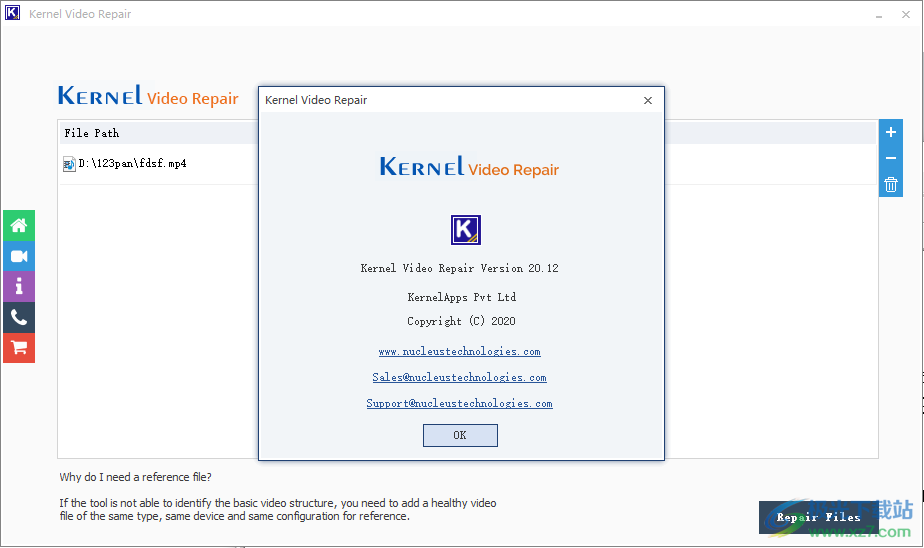Minimize the Kernel Video Repair window
Viewport: 924px width, 548px height.
pos(879,15)
